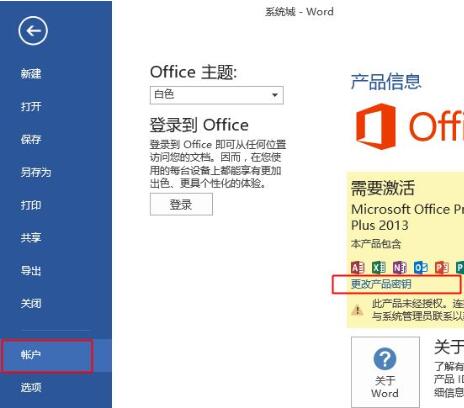Click the 系统城 - Word title text
Viewport: 464px width, 408px height.
299,12
